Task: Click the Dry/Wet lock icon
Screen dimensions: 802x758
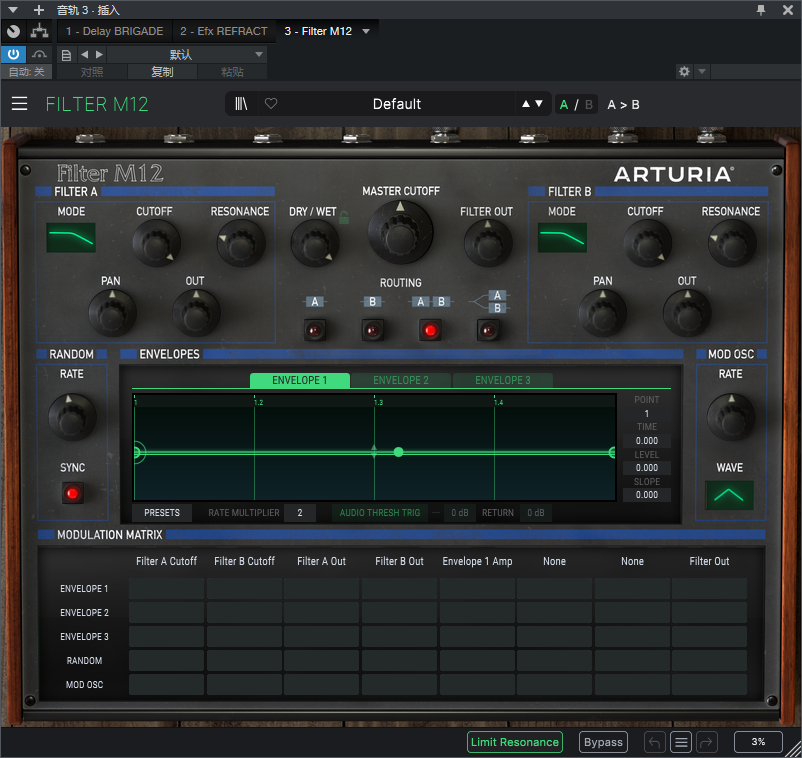Action: coord(344,217)
